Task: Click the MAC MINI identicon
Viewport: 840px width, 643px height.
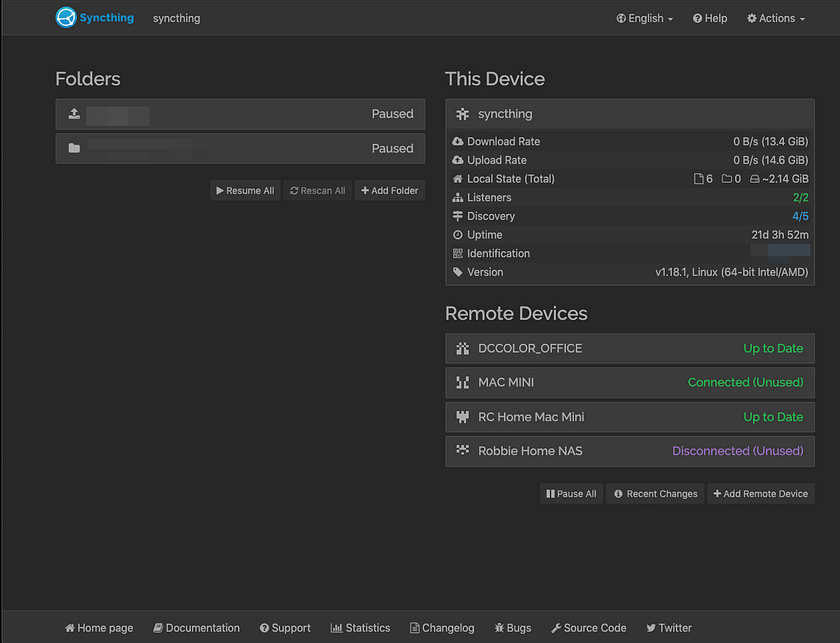Action: pos(462,383)
